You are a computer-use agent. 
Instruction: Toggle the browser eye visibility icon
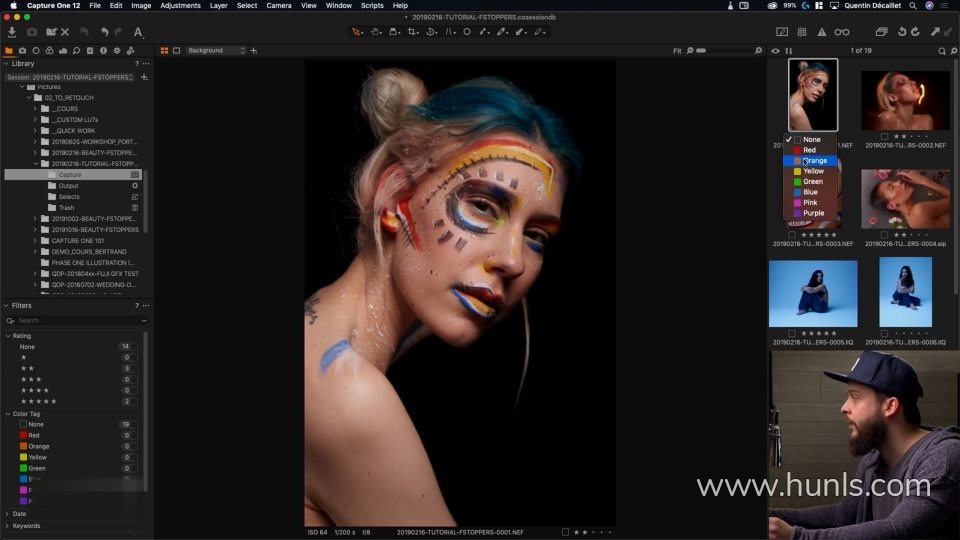pos(775,50)
